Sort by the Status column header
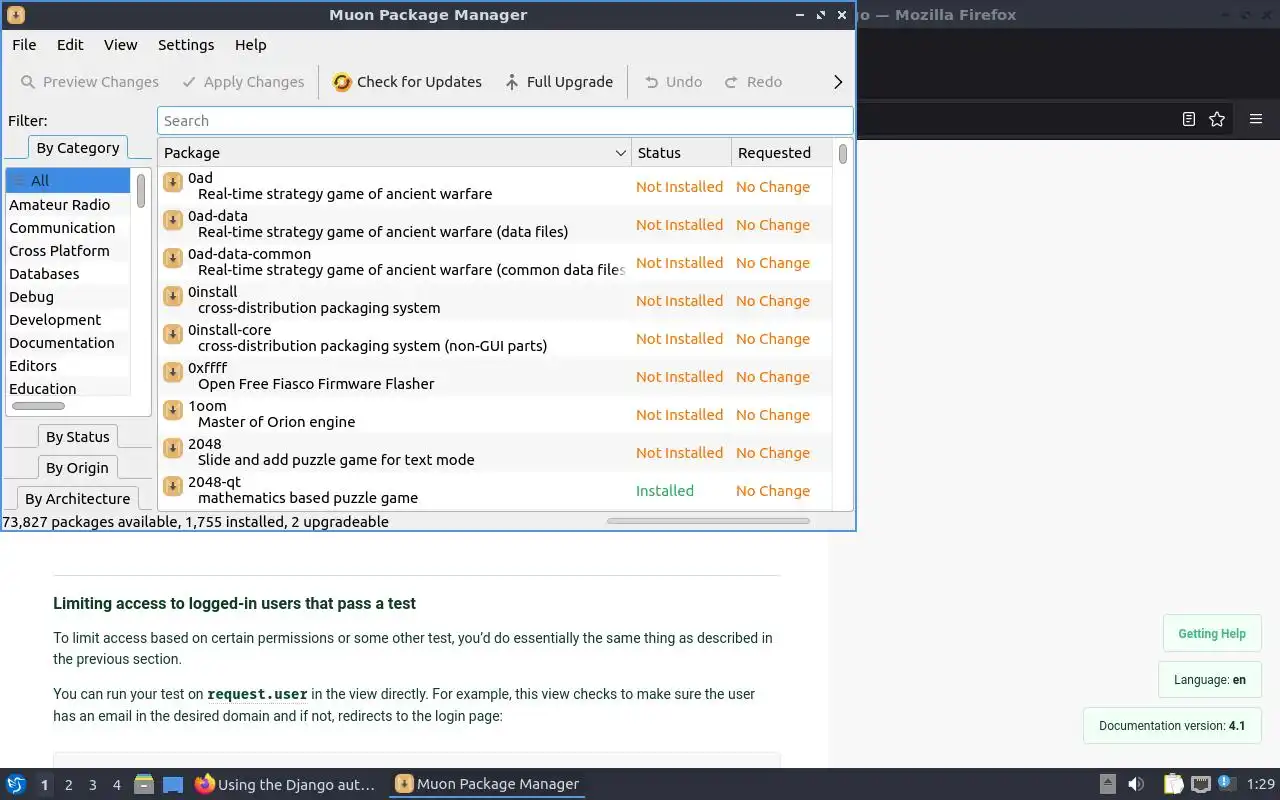1280x800 pixels. point(681,153)
